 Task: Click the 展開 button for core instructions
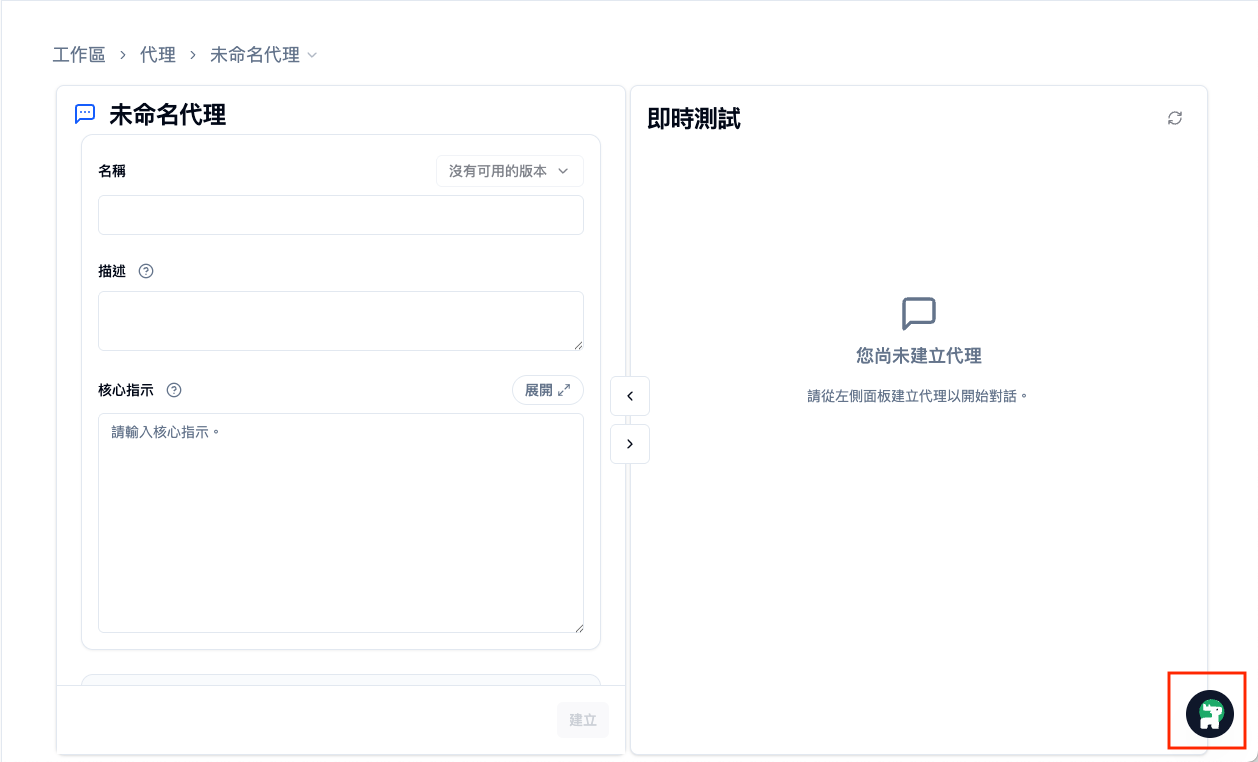coord(547,390)
